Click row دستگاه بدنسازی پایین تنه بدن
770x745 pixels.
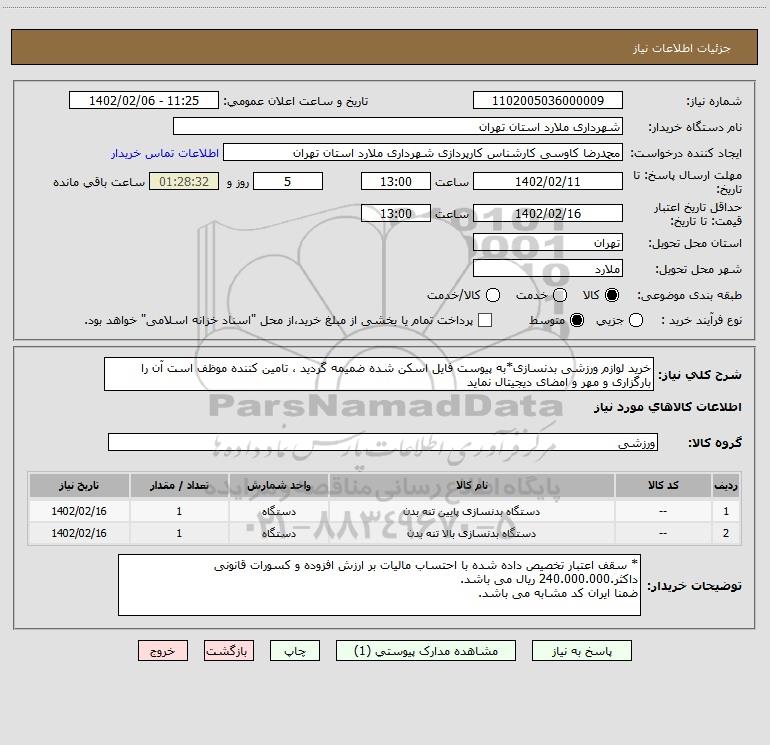click(385, 511)
